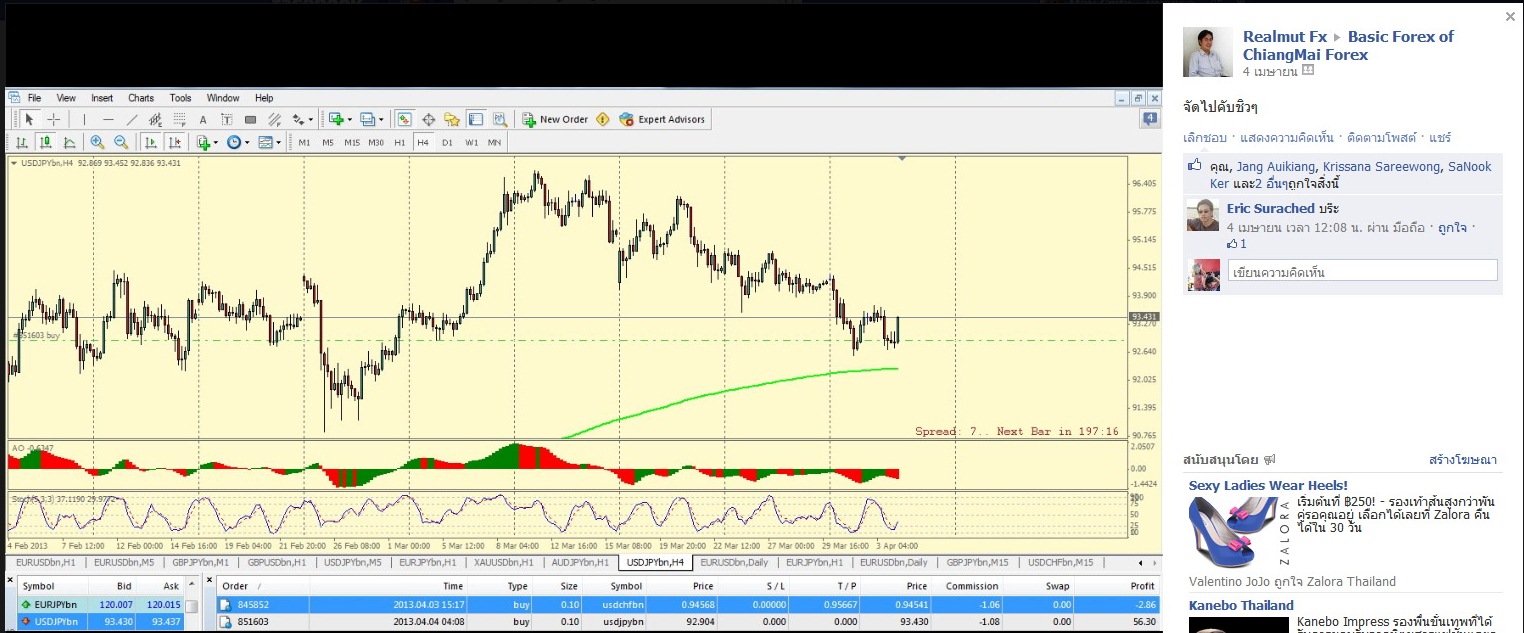The width and height of the screenshot is (1524, 633).
Task: Toggle chart Auto Scroll
Action: [x=150, y=142]
